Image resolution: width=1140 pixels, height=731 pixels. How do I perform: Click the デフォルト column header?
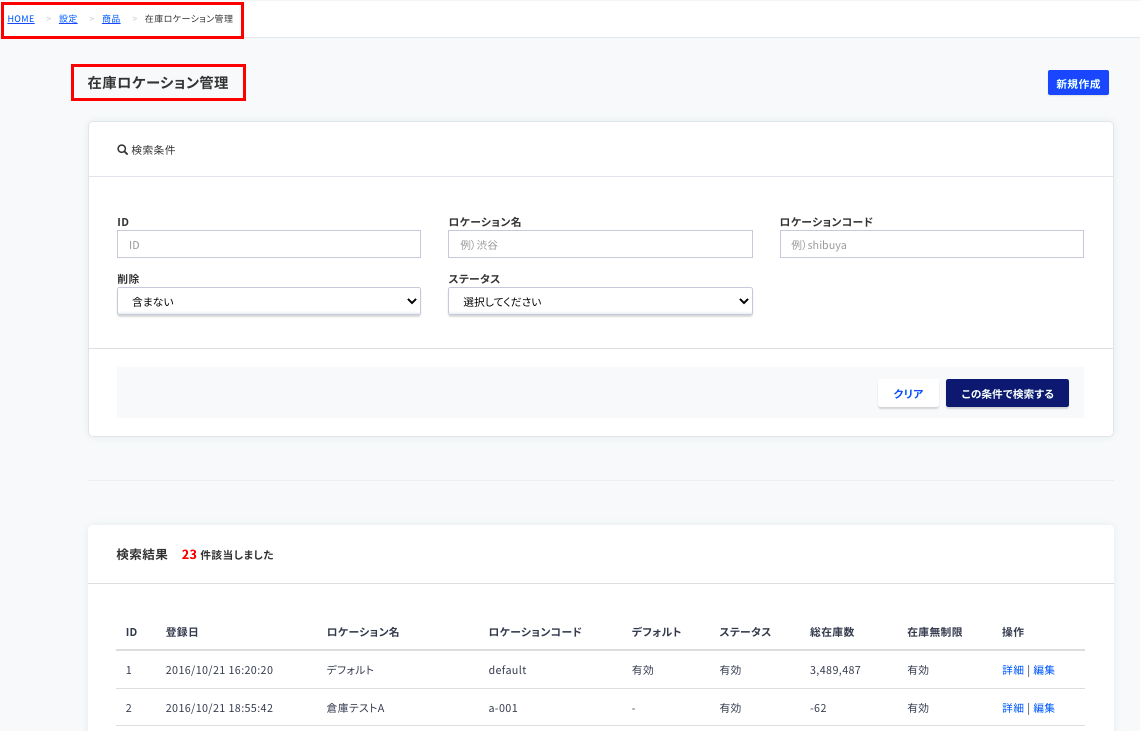click(657, 632)
